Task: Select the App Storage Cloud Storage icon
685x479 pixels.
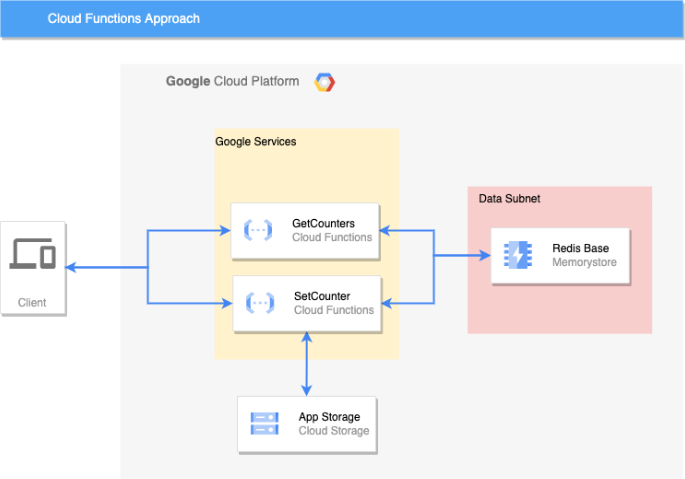Action: (x=264, y=423)
